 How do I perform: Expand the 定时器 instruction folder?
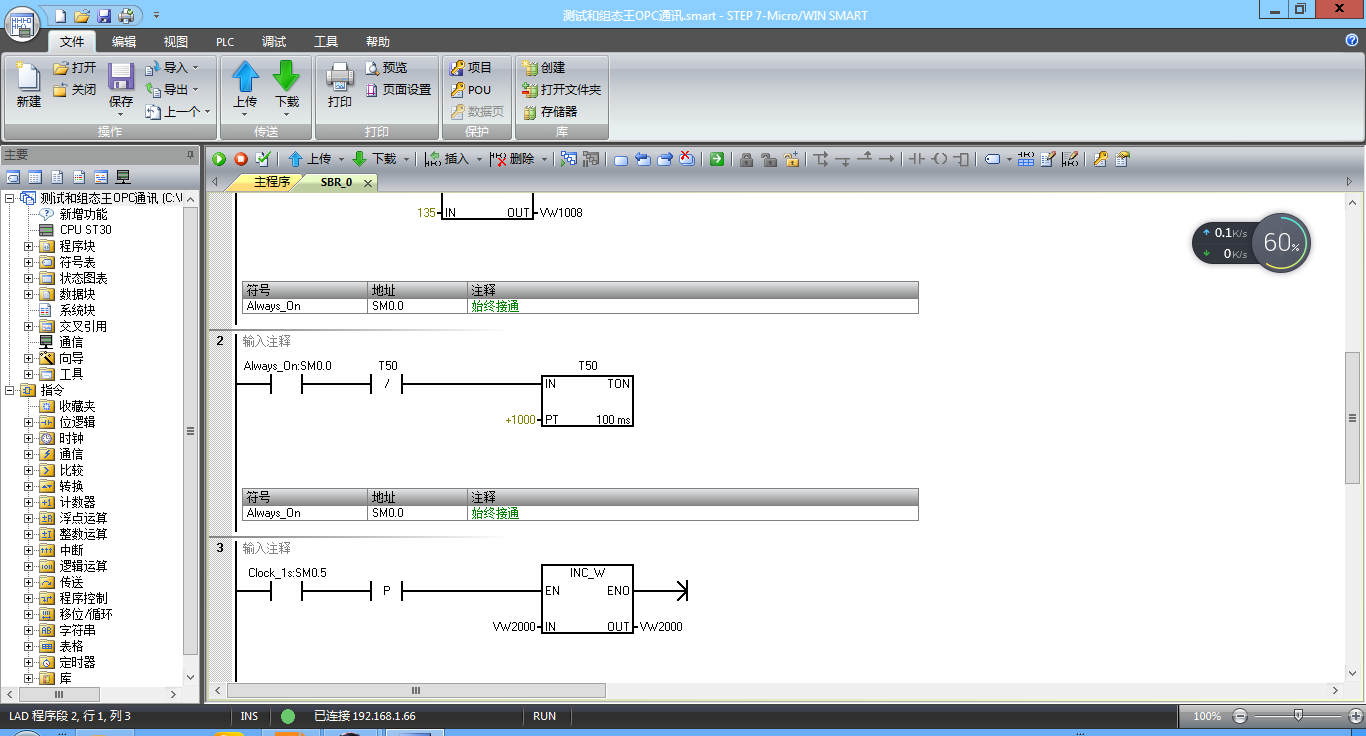pos(29,662)
